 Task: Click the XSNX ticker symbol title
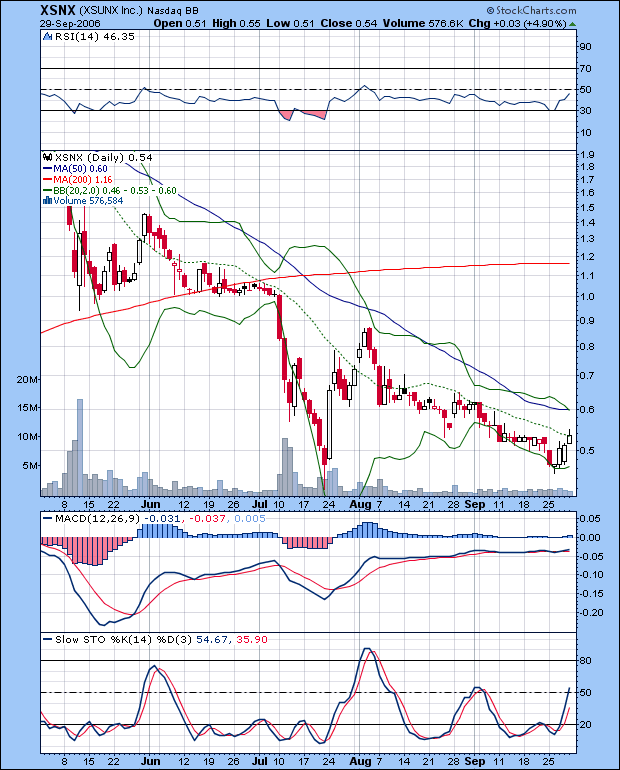(23, 8)
